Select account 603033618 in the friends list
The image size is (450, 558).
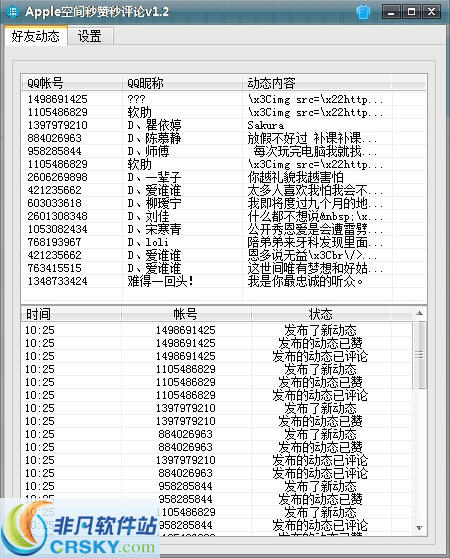tap(54, 203)
